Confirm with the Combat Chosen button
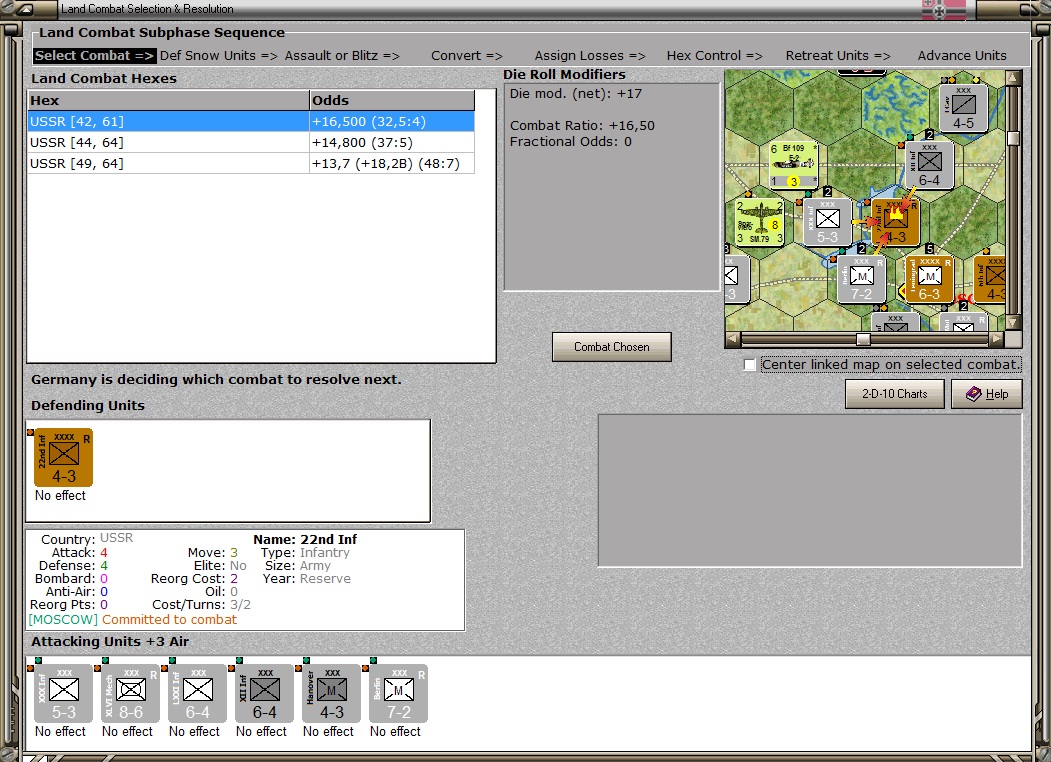The image size is (1051, 762). [611, 347]
